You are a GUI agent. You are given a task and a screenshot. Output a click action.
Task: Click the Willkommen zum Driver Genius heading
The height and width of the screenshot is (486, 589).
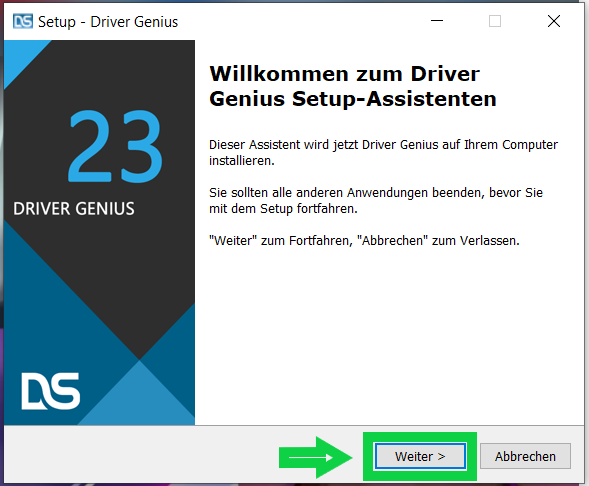click(x=353, y=86)
